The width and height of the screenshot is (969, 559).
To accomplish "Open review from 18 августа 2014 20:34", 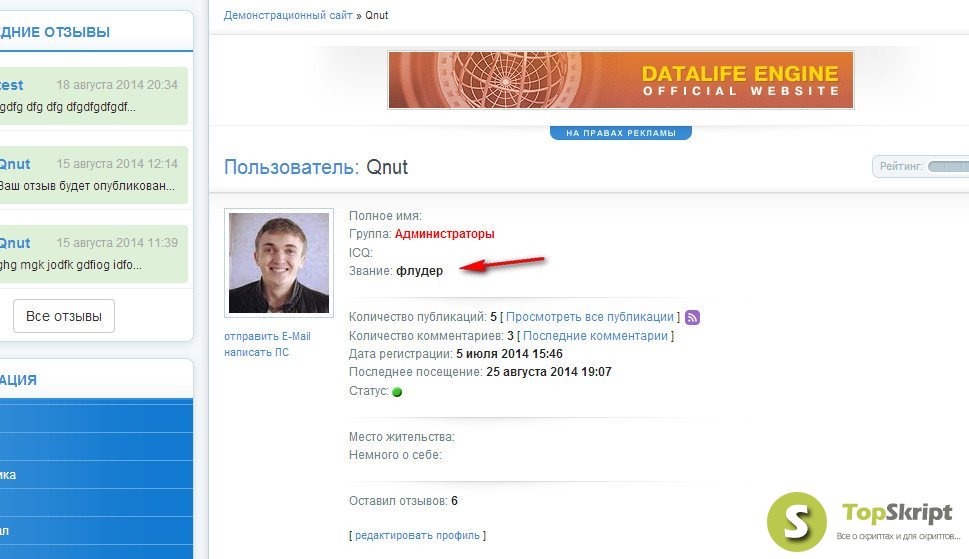I will point(91,96).
